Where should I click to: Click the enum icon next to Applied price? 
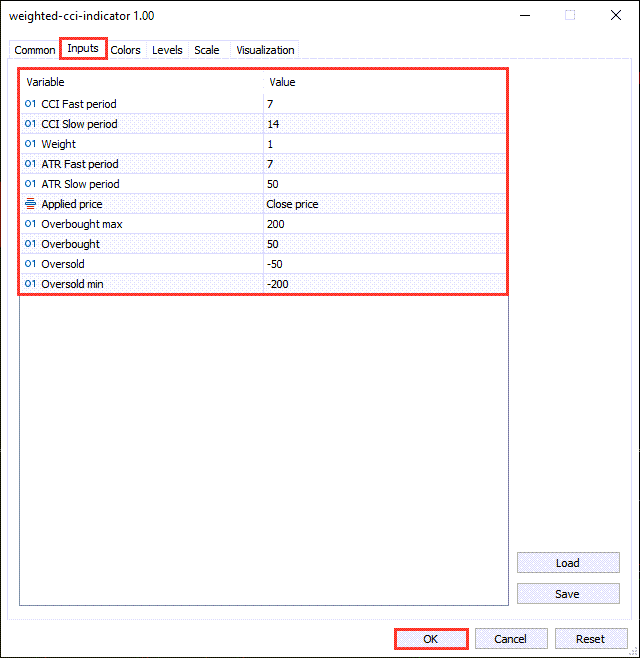(x=30, y=204)
